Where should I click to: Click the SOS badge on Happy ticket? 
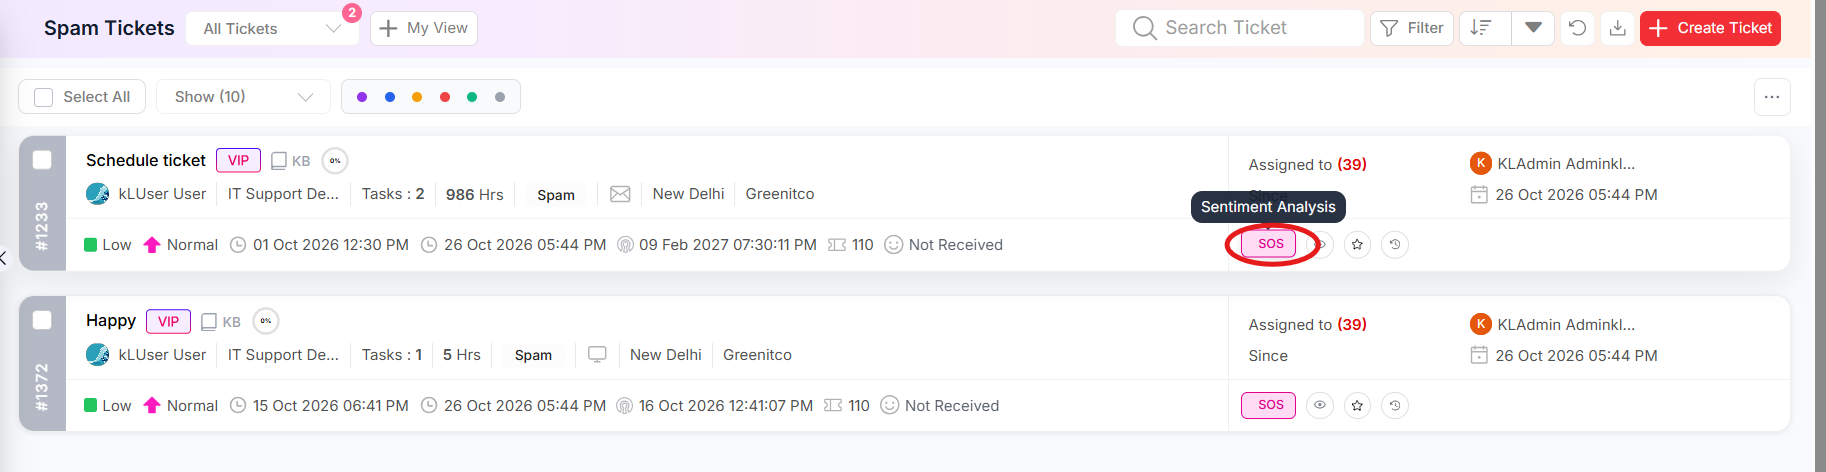coord(1268,405)
